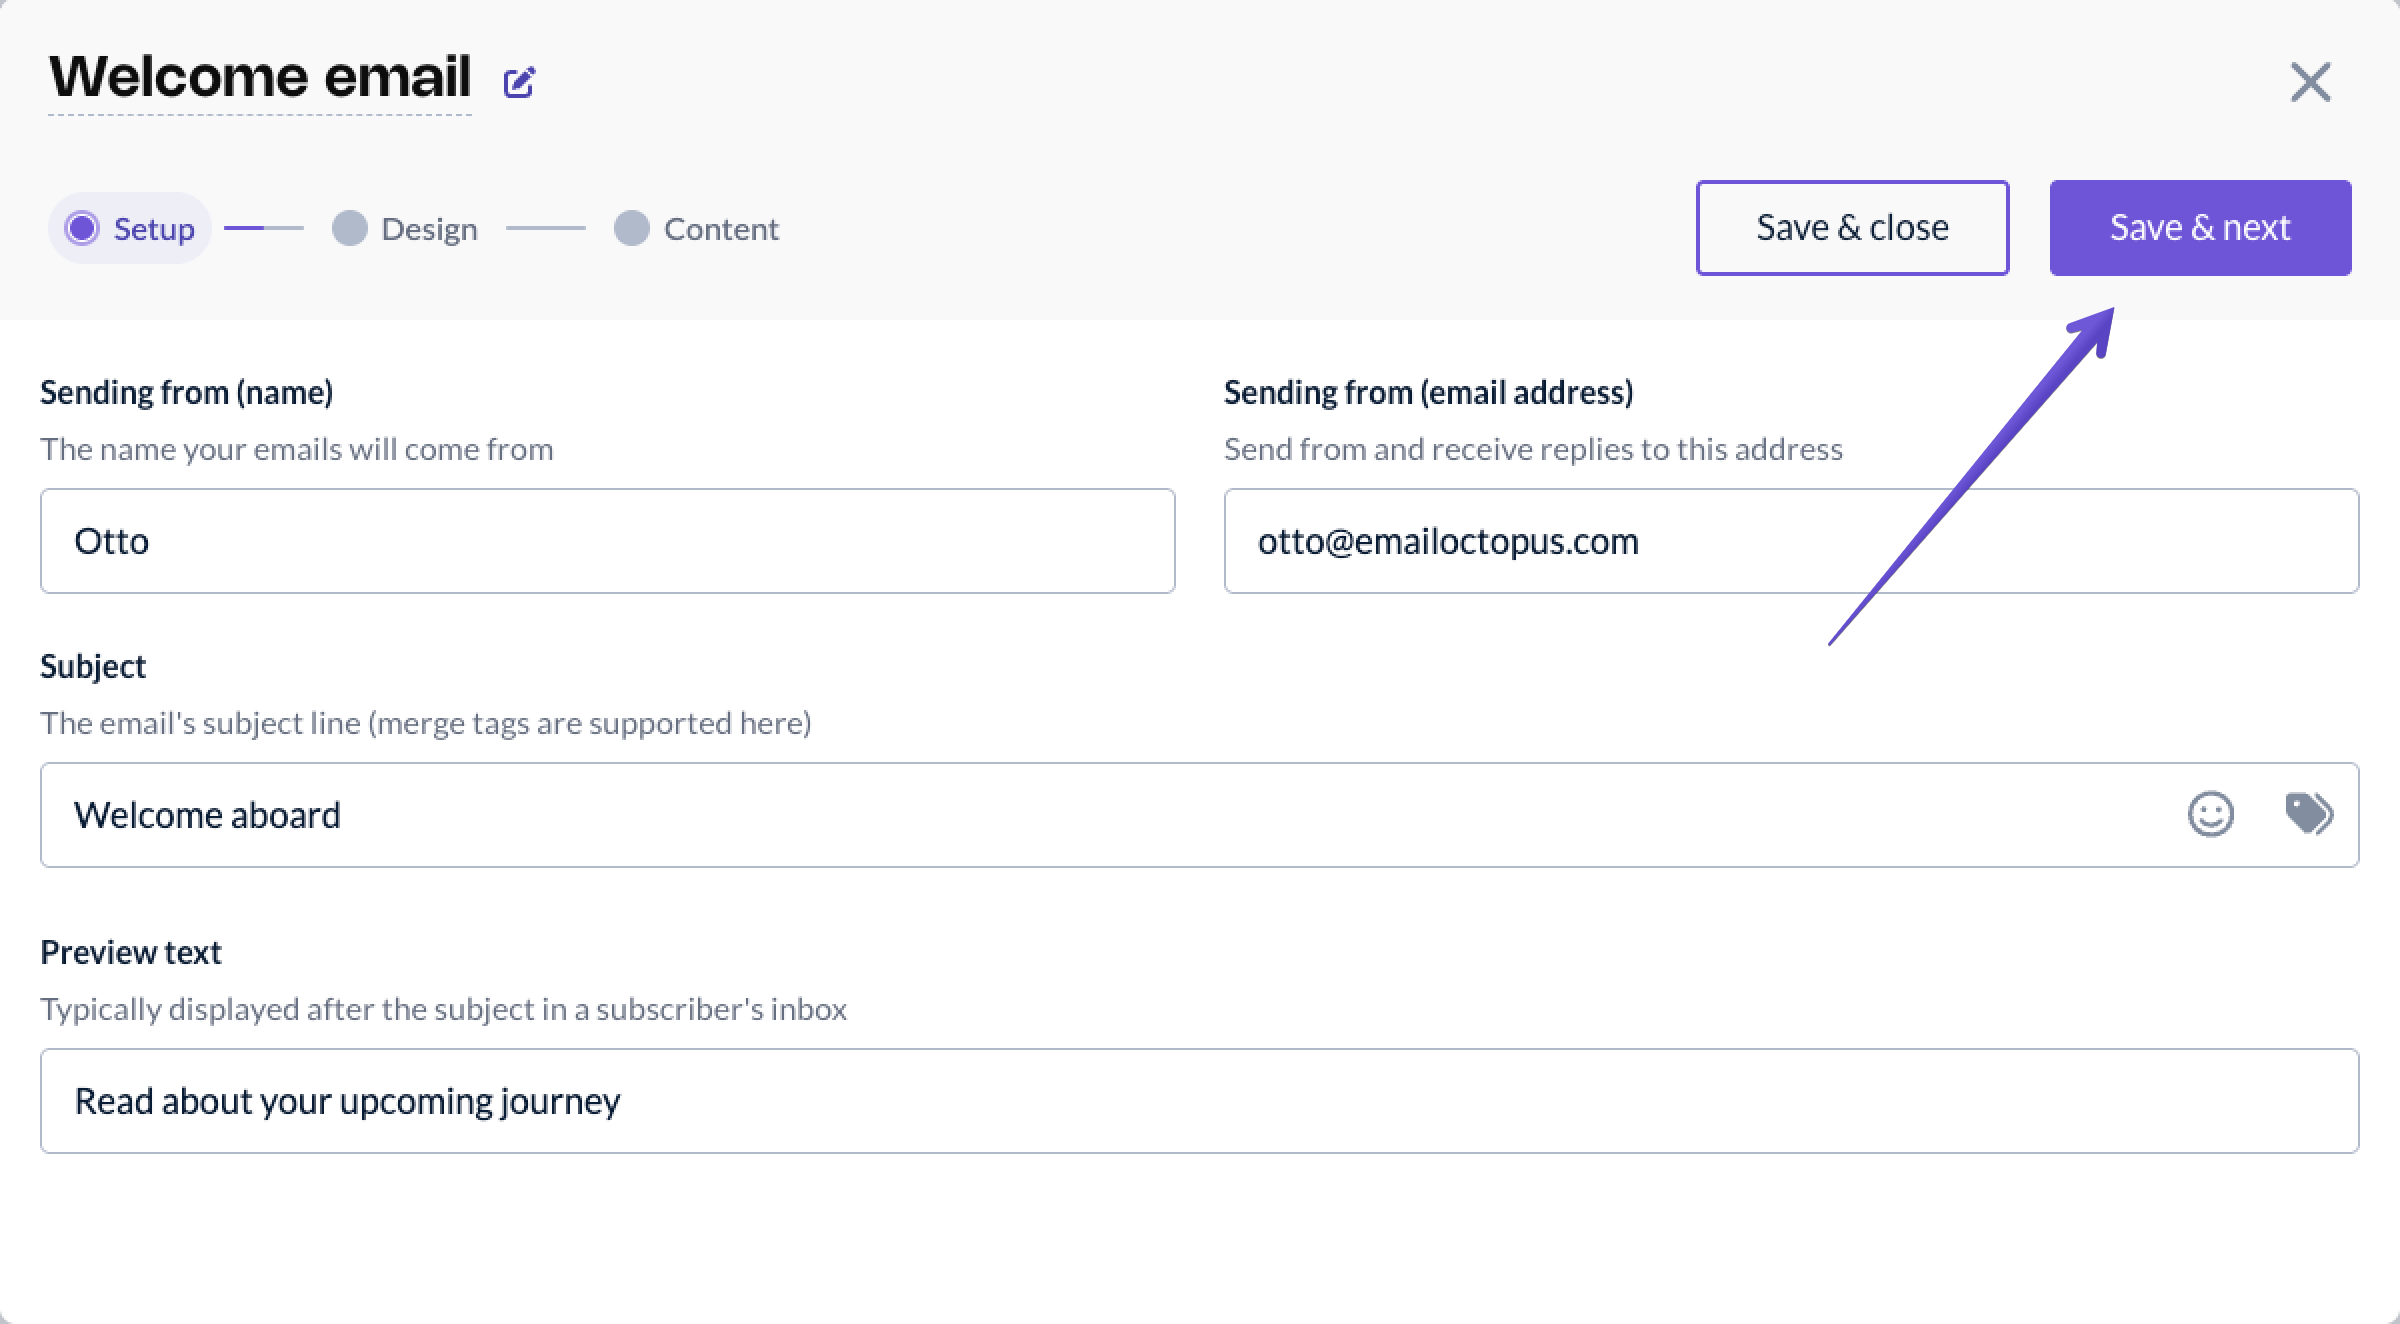Focus the sender name field containing Otto

(607, 541)
